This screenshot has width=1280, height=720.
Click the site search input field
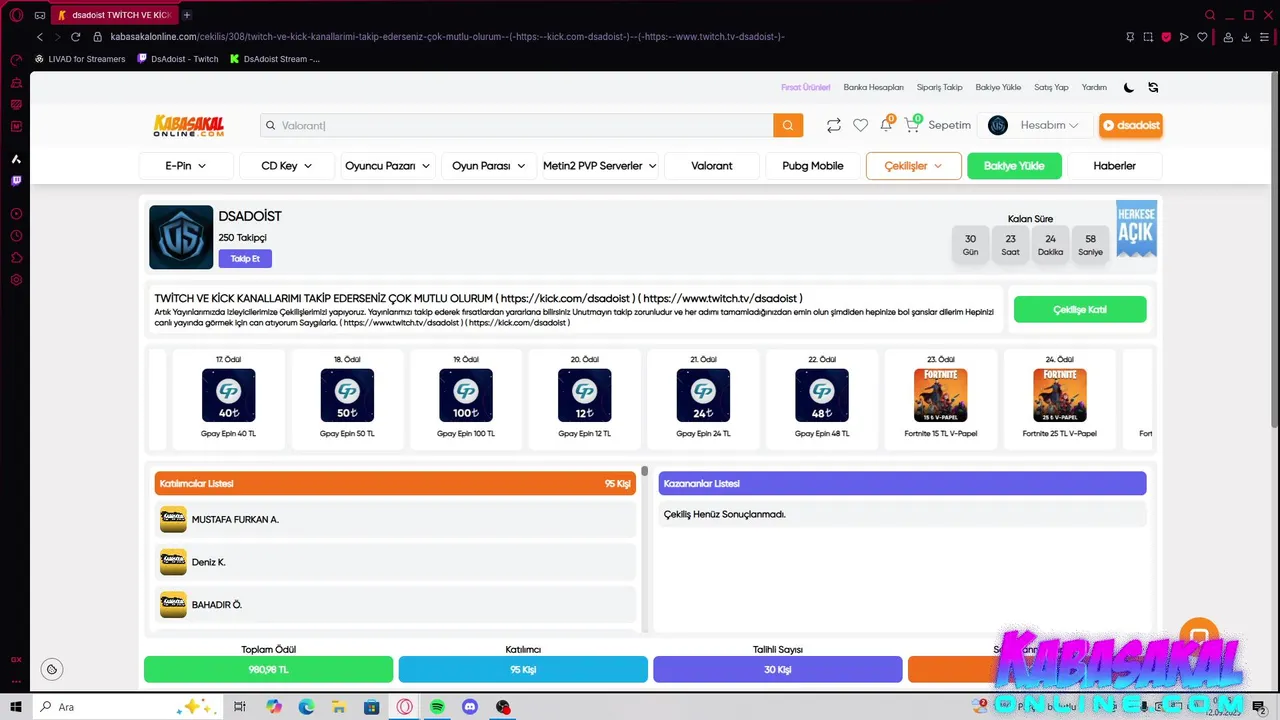[516, 125]
